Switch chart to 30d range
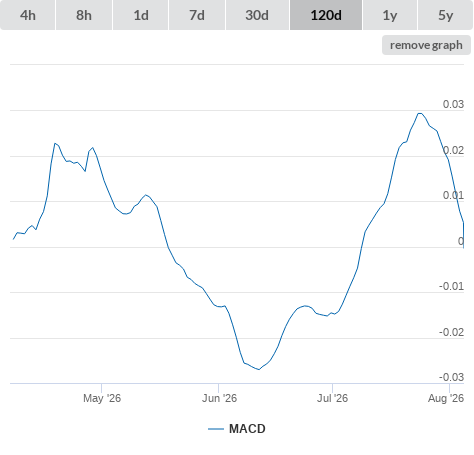 pos(257,15)
